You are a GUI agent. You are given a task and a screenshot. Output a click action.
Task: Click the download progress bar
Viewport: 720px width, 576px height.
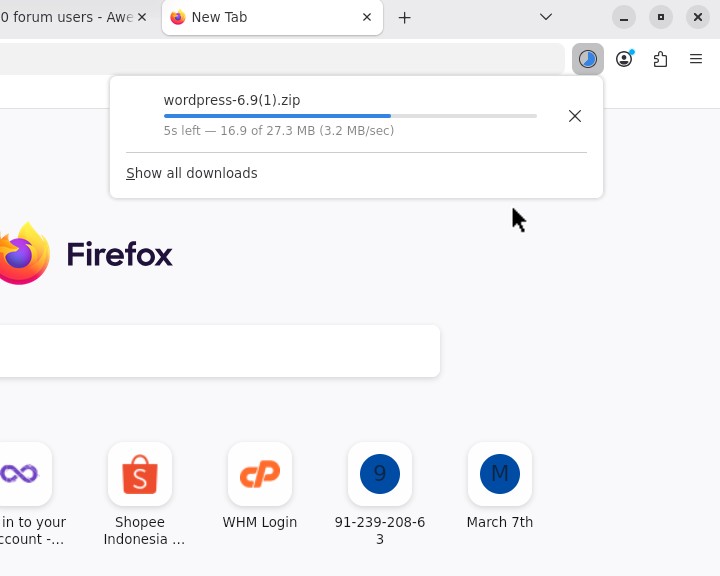point(350,116)
